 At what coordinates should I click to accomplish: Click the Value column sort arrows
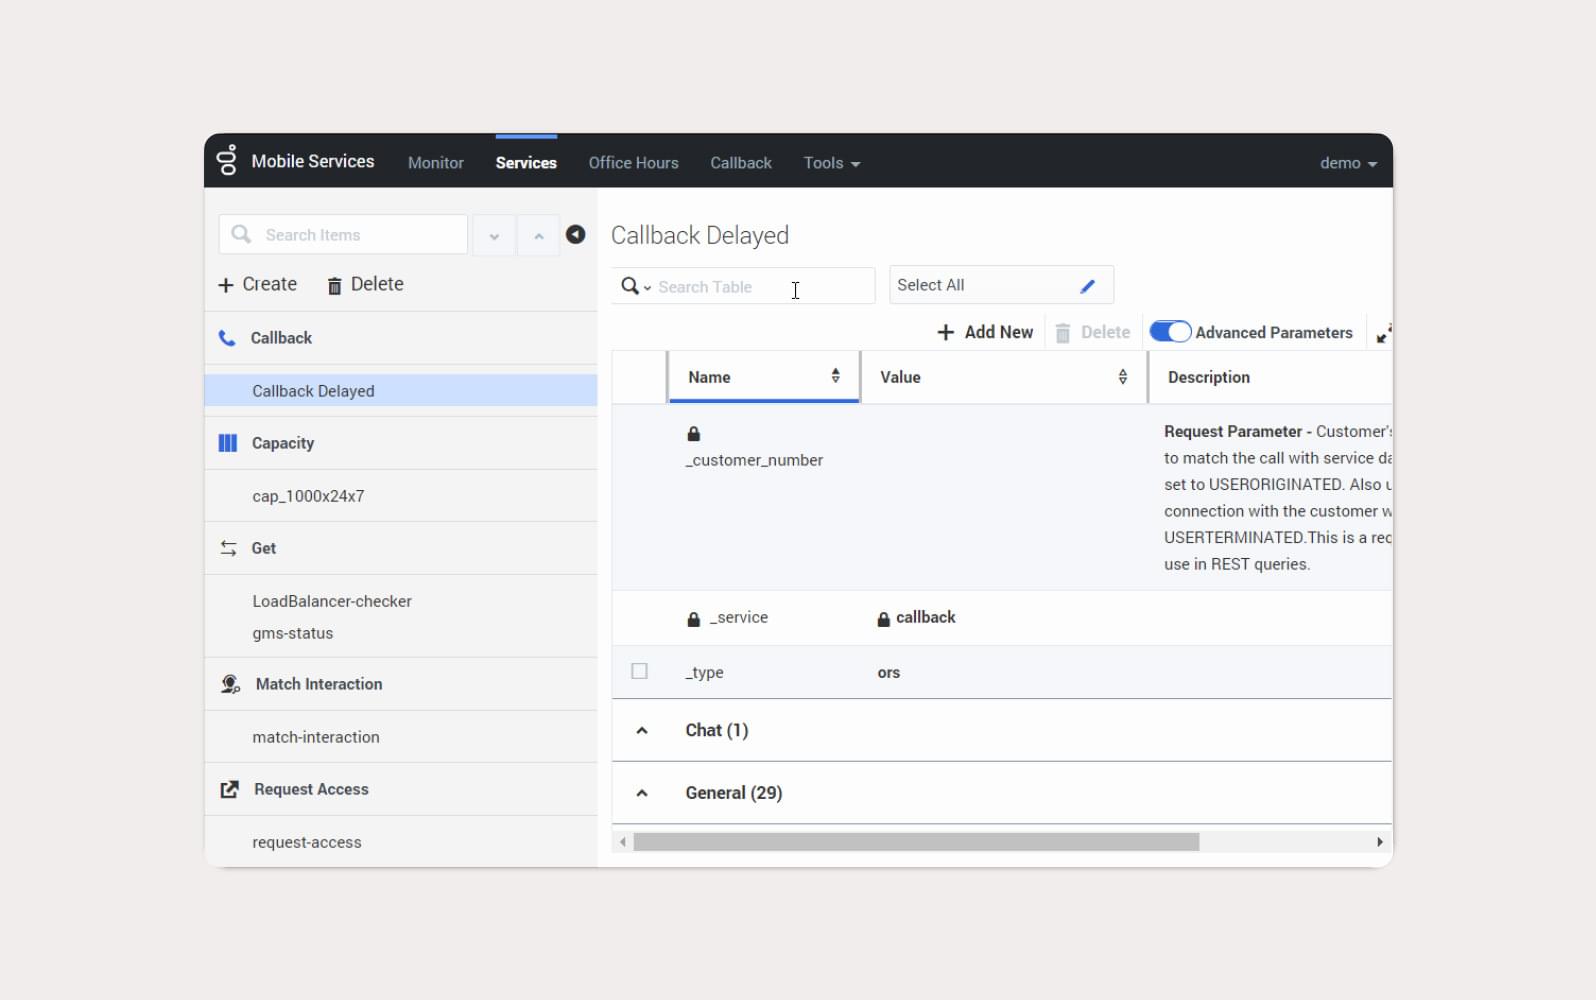pos(1122,376)
